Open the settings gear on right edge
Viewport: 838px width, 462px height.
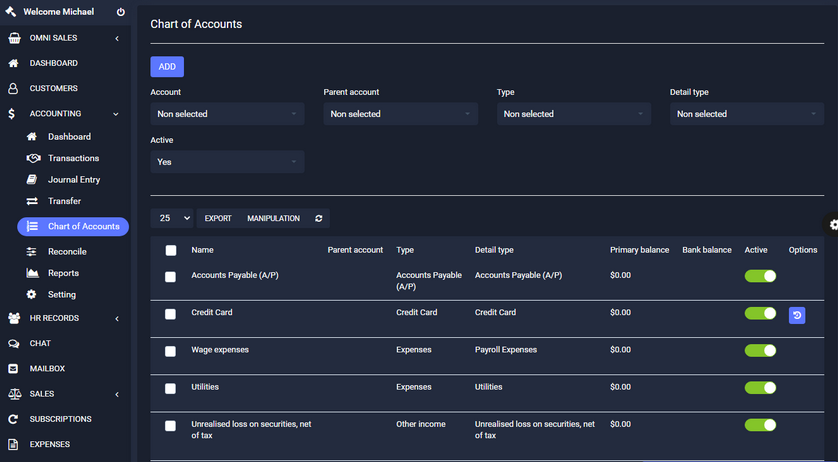833,225
